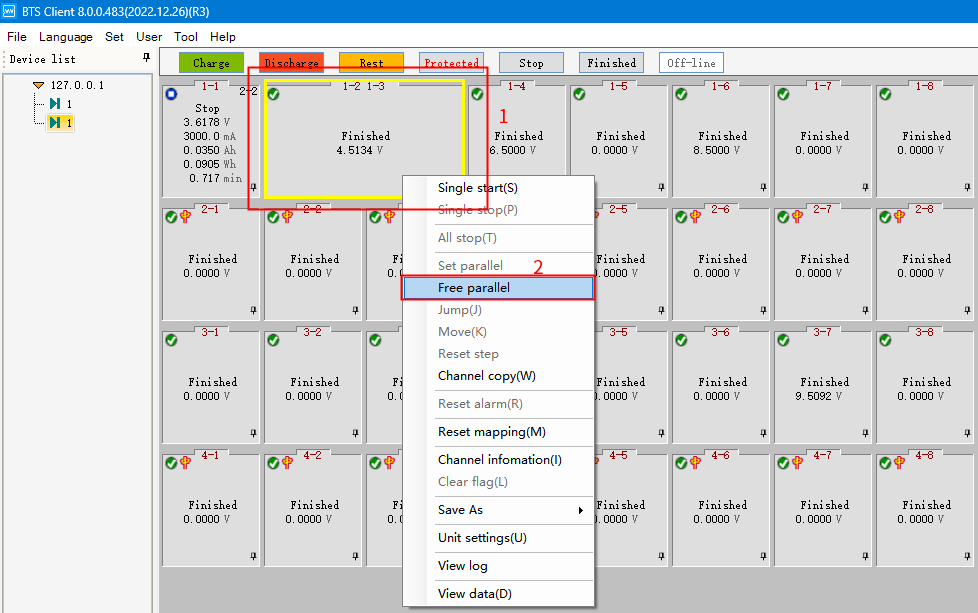Toggle the green Charge status filter
978x613 pixels.
pos(211,63)
